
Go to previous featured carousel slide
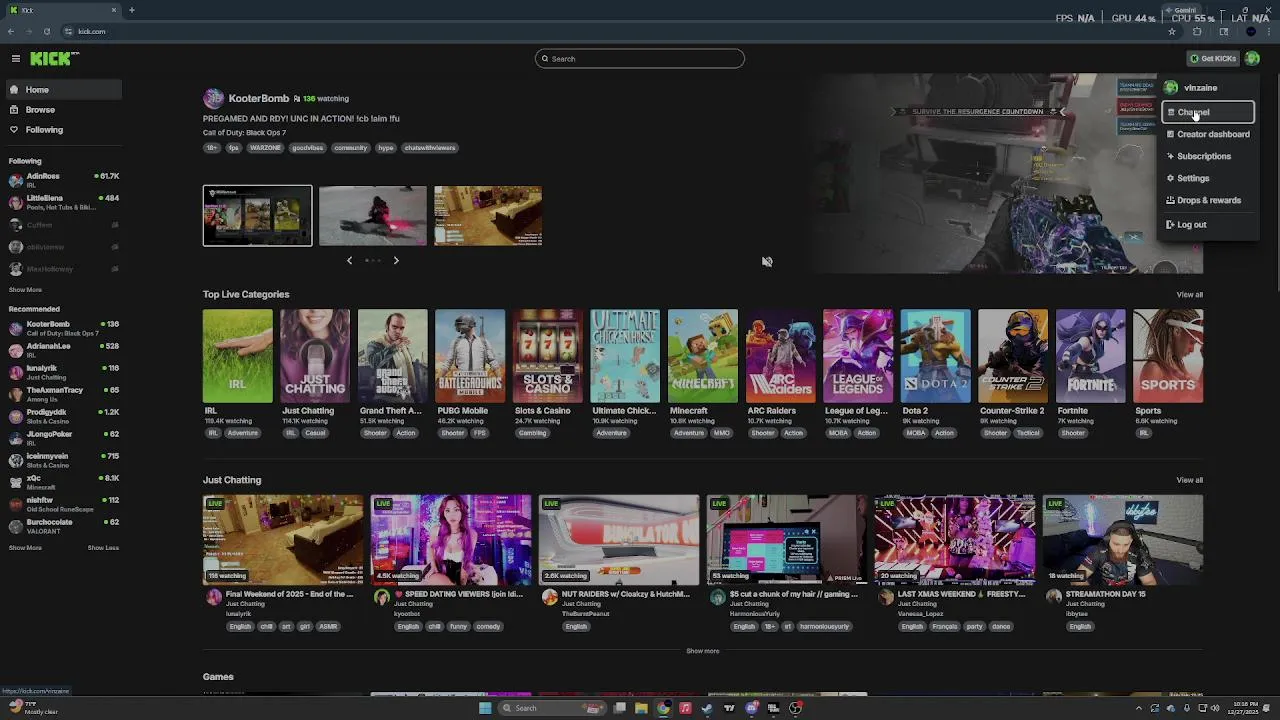pos(349,260)
